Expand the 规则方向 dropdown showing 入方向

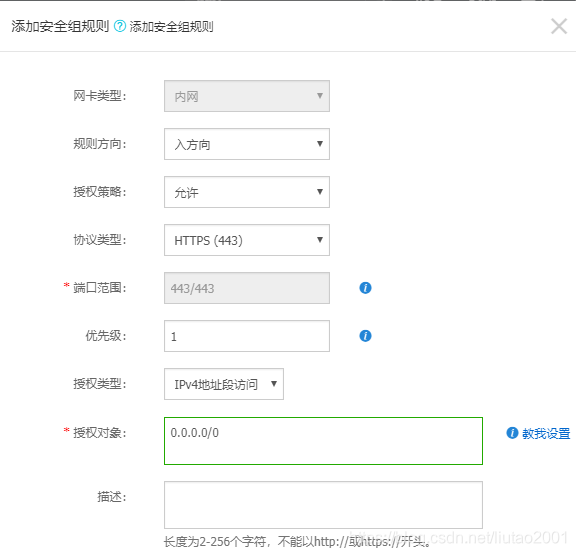(x=247, y=144)
